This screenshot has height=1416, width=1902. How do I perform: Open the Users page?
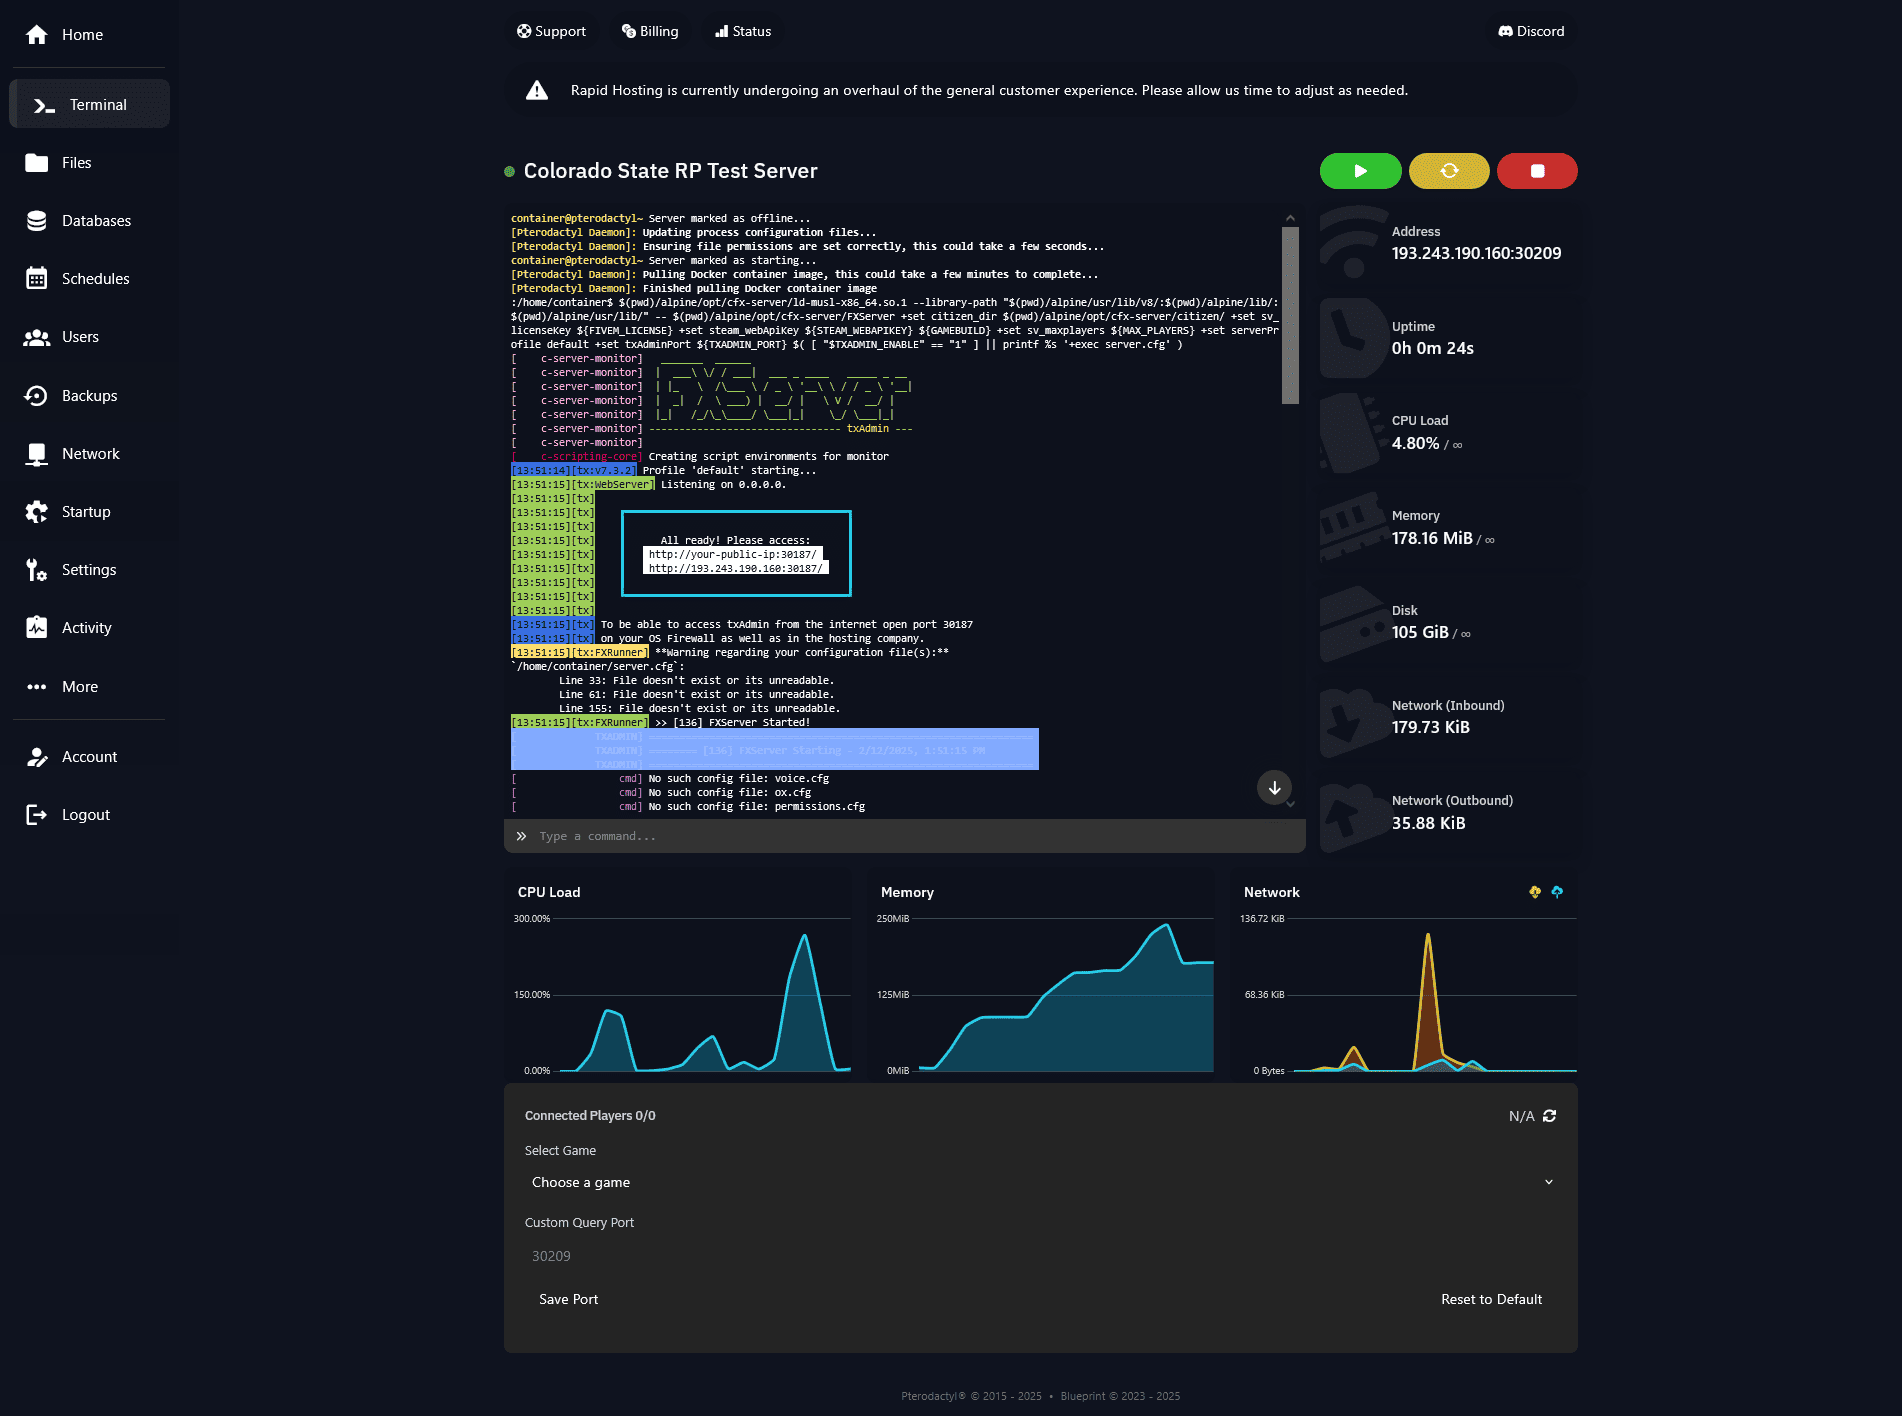(x=89, y=337)
